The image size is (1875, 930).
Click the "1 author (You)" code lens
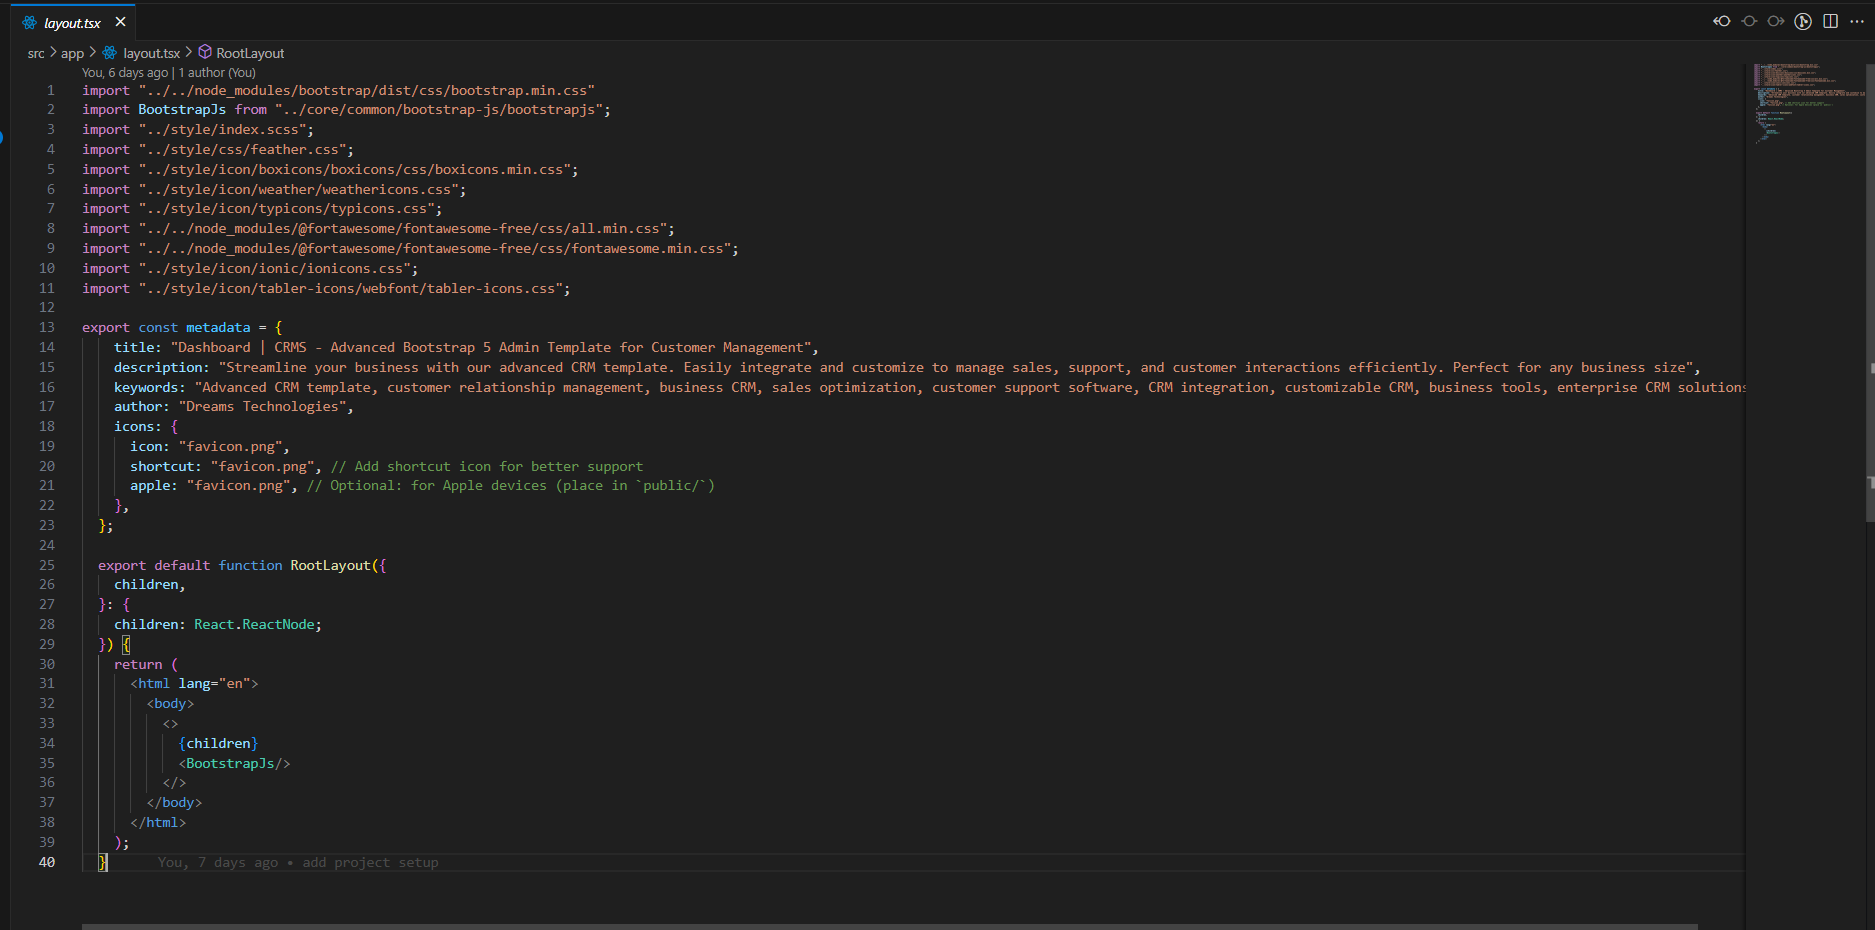point(217,73)
